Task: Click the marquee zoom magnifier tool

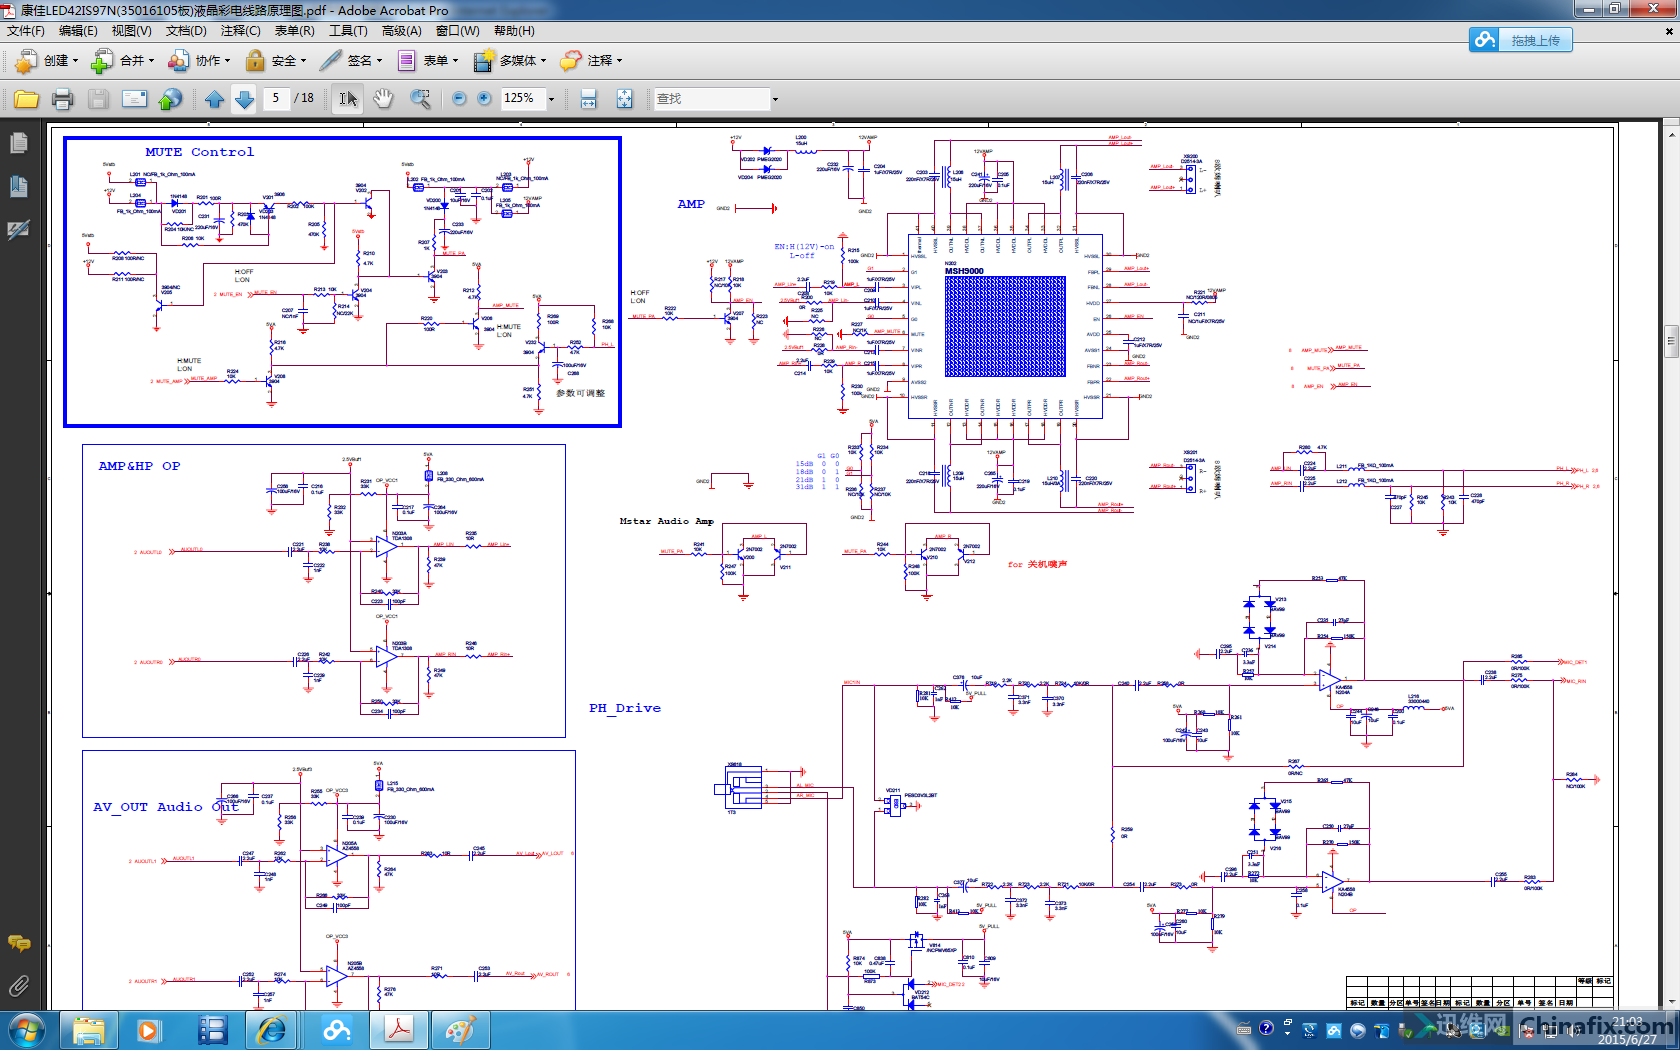Action: (421, 98)
